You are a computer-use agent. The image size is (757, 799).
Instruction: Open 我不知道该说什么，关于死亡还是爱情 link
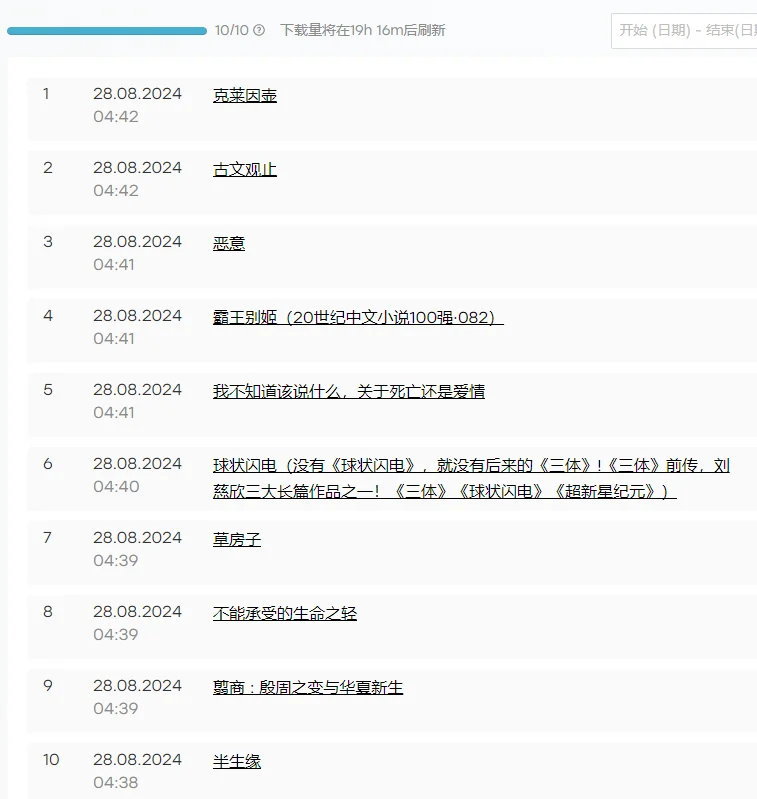[x=349, y=391]
